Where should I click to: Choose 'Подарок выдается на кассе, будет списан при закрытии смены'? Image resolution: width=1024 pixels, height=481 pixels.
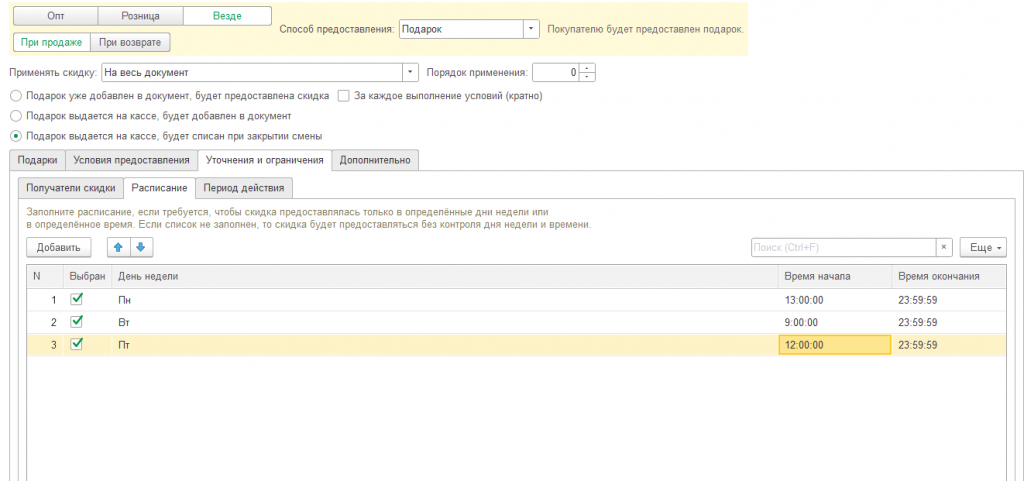(16, 136)
